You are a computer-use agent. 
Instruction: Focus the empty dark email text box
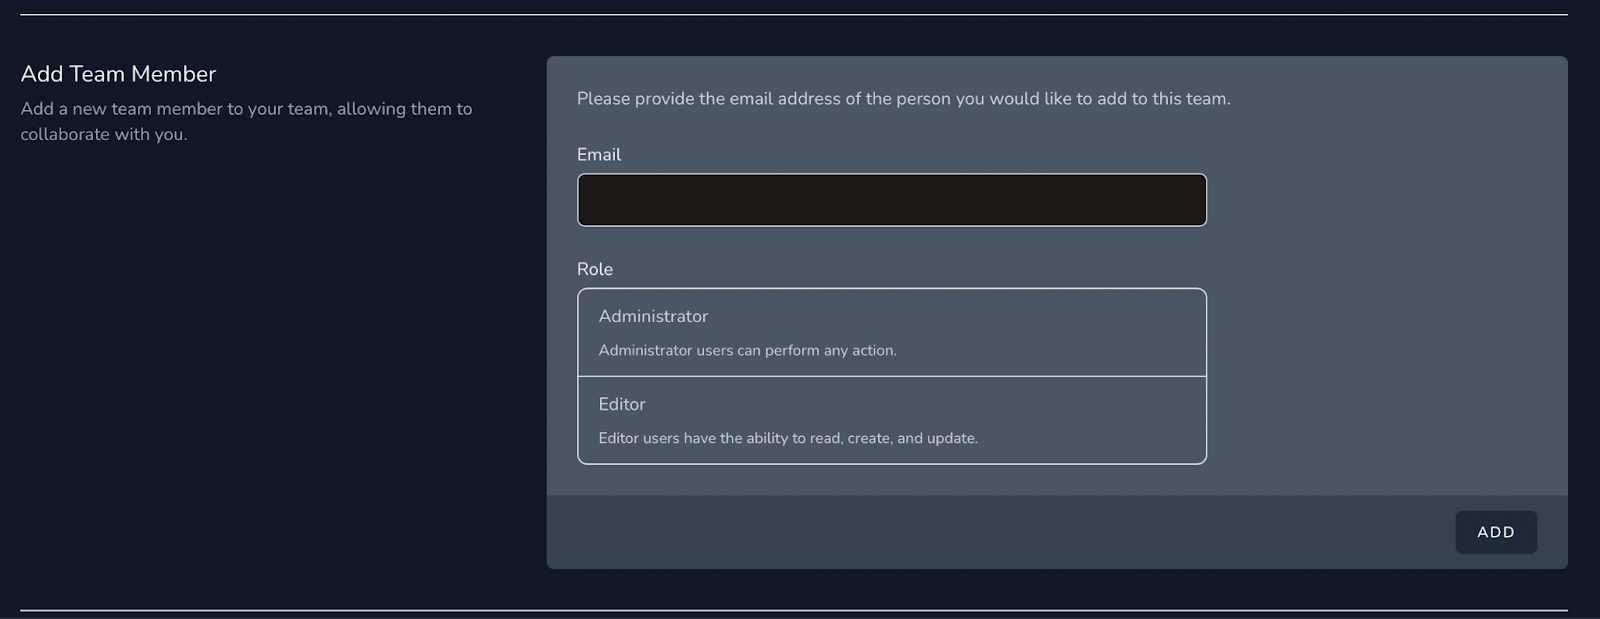(891, 200)
